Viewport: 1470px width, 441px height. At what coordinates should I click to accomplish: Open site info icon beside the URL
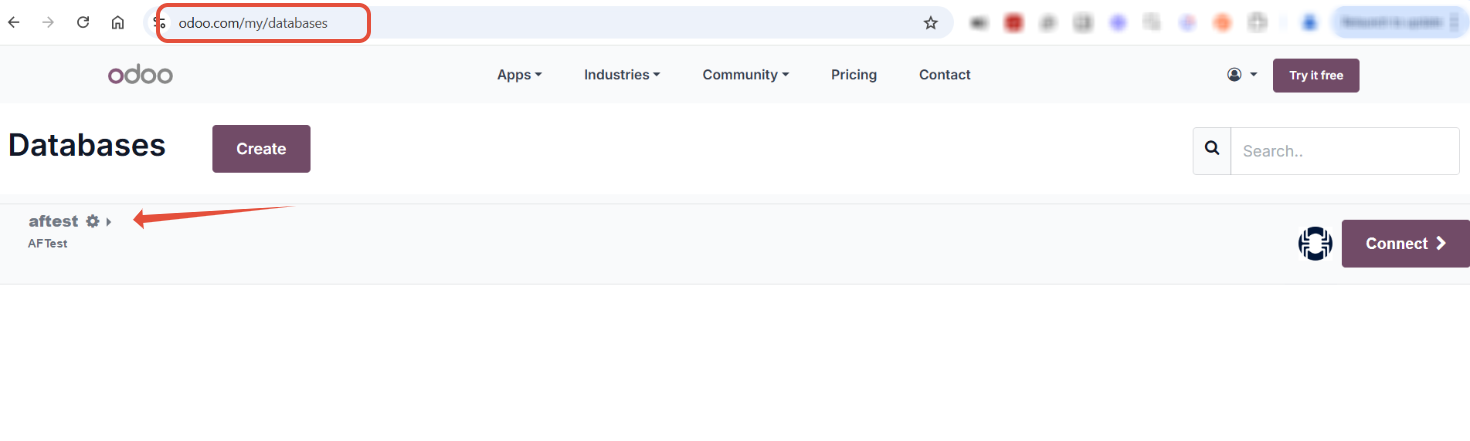158,22
